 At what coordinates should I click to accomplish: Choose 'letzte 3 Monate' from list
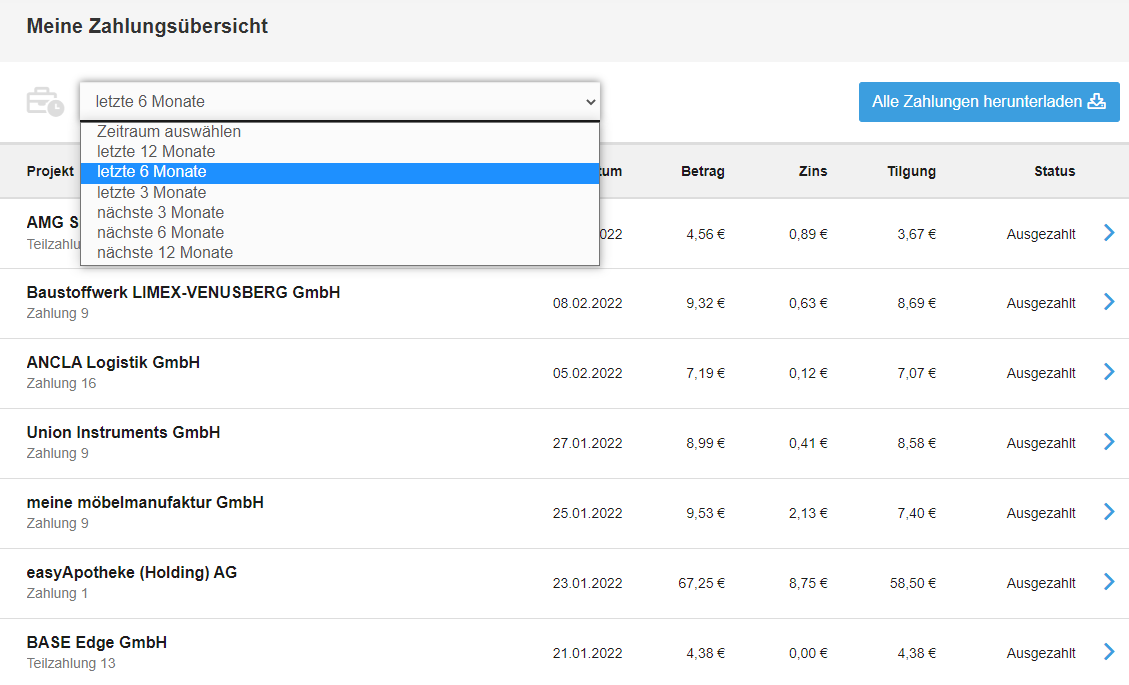pyautogui.click(x=152, y=193)
